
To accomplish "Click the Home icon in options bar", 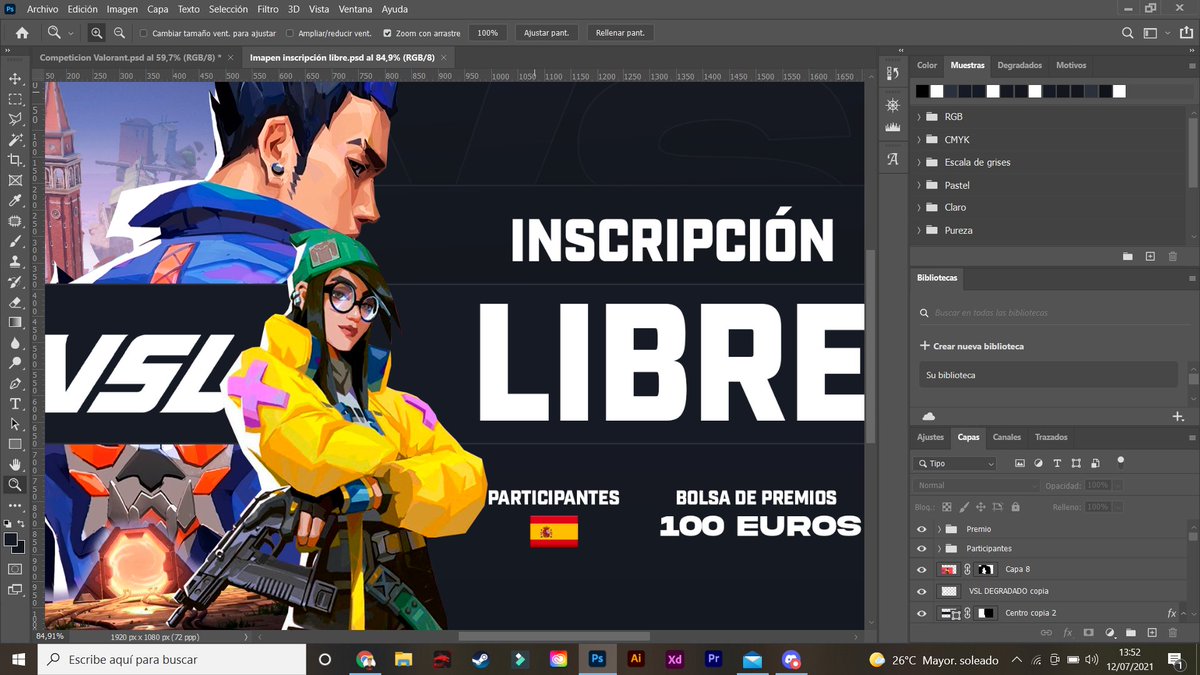I will tap(22, 33).
